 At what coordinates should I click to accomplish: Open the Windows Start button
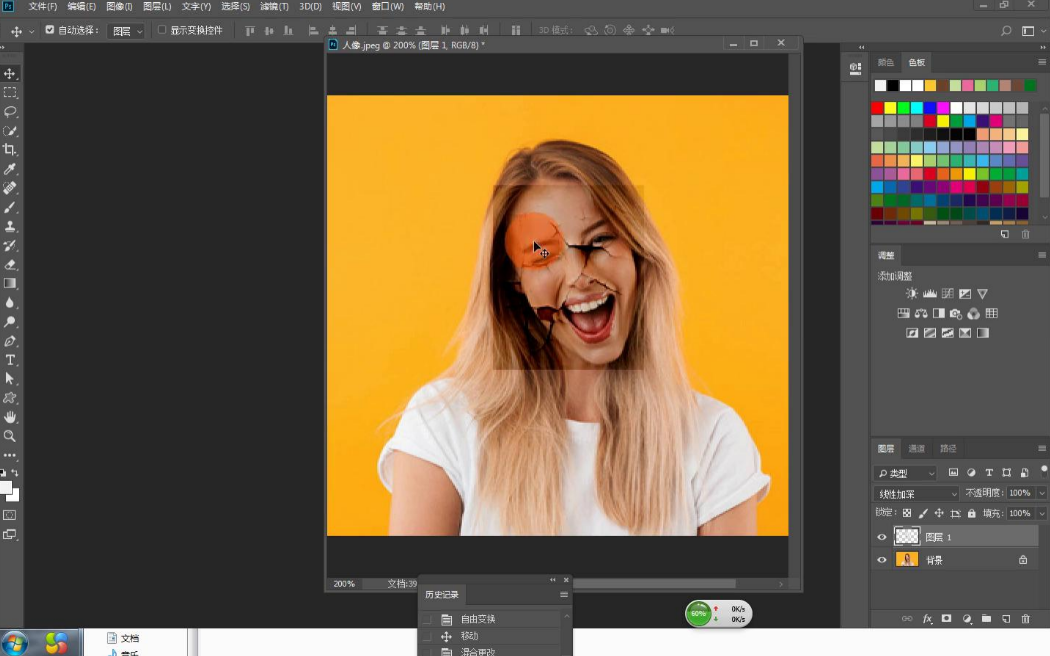[x=15, y=643]
